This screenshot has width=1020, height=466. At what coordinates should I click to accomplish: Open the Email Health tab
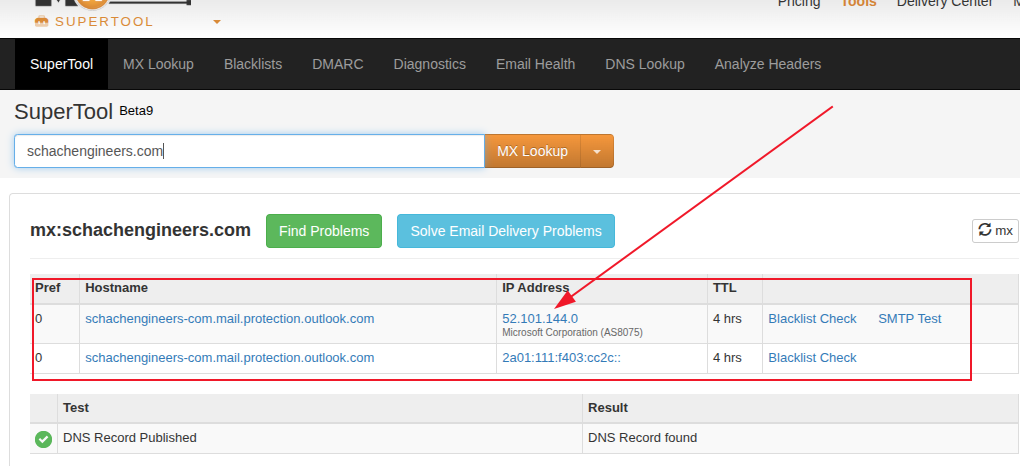535,64
